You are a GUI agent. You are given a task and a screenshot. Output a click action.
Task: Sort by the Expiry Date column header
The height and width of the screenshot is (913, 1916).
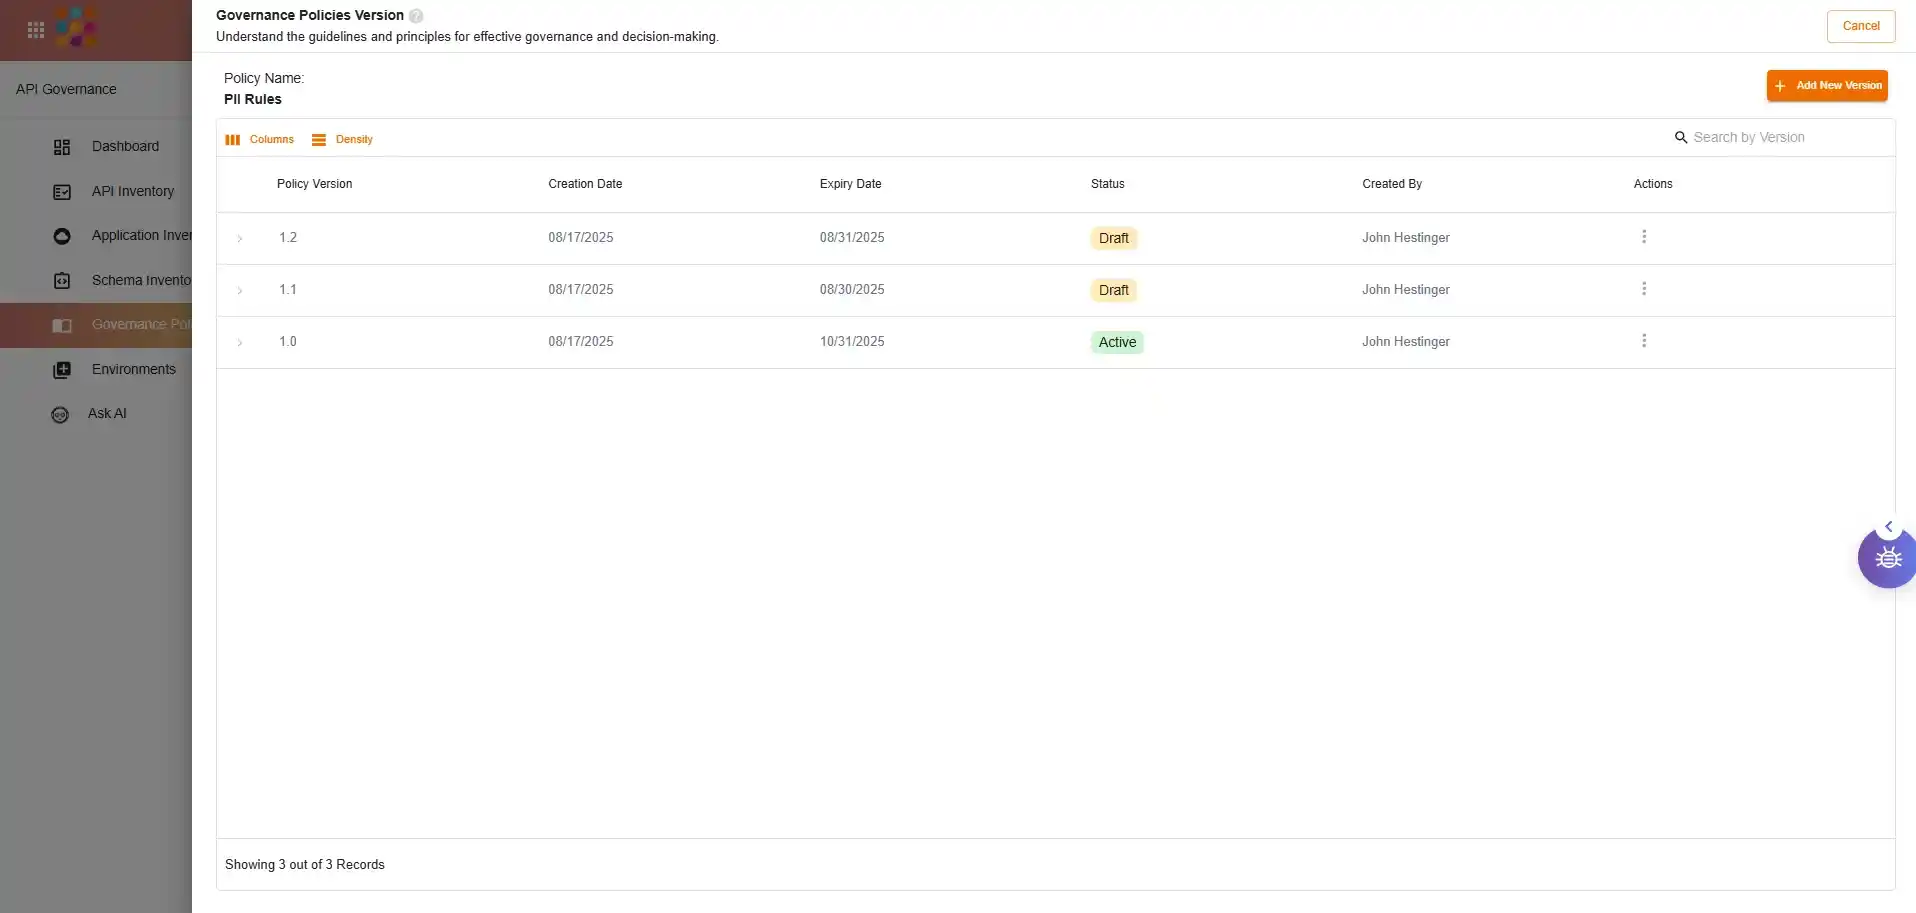tap(850, 184)
